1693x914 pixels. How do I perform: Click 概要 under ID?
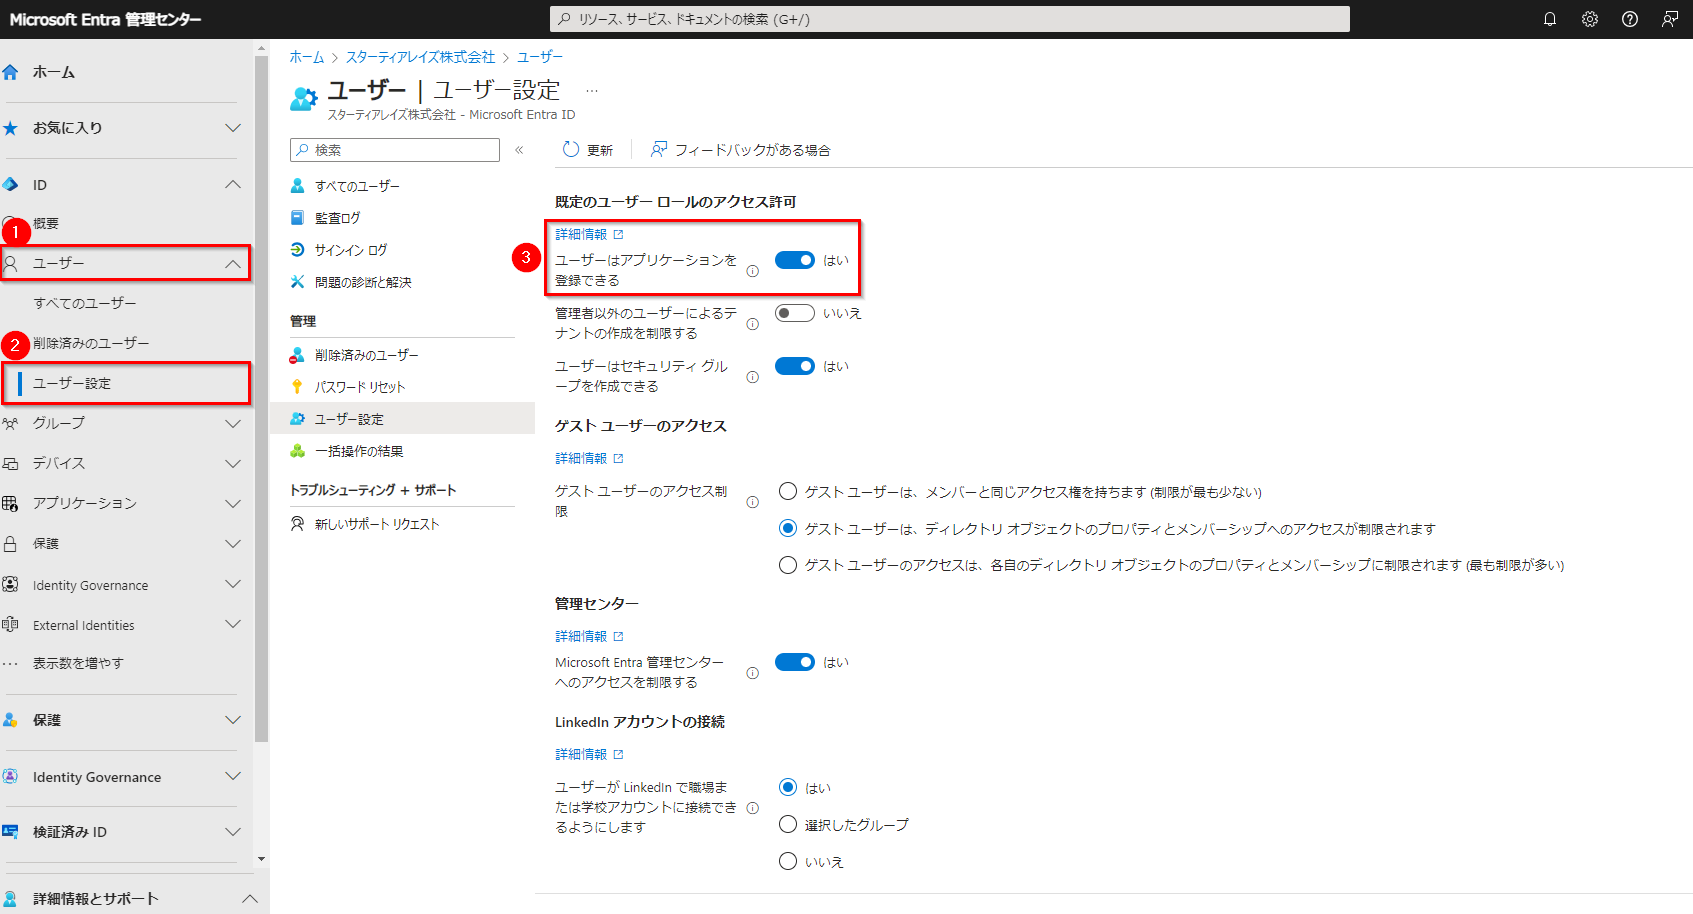tap(46, 223)
